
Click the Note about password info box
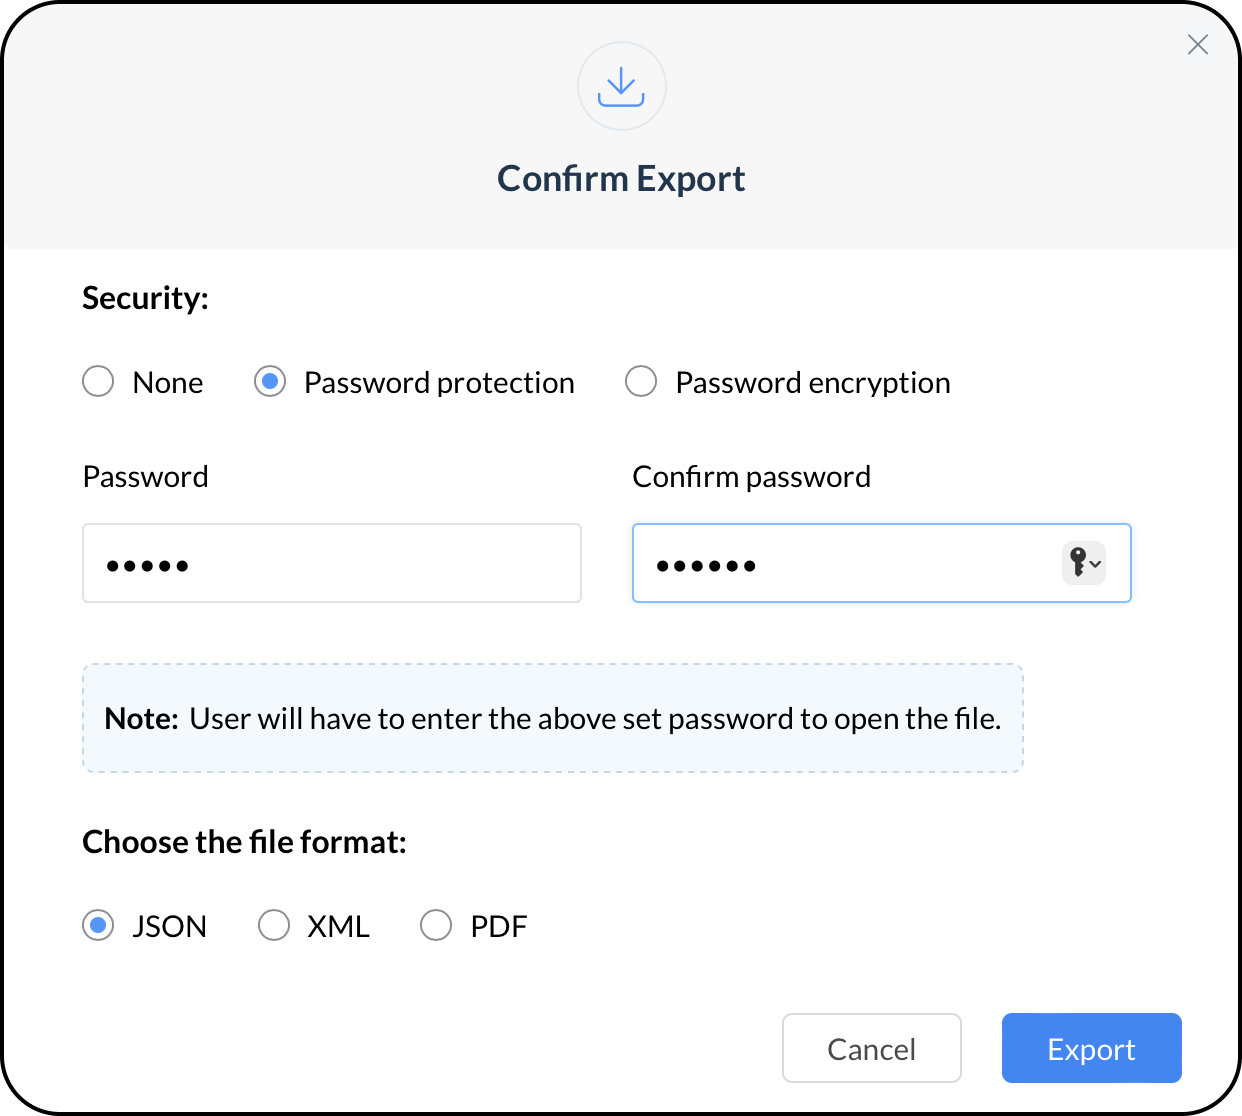coord(553,718)
